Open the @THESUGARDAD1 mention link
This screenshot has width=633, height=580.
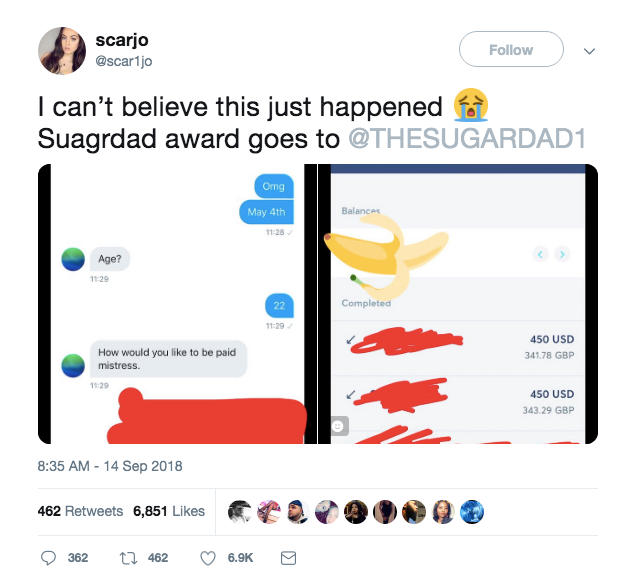click(x=467, y=138)
